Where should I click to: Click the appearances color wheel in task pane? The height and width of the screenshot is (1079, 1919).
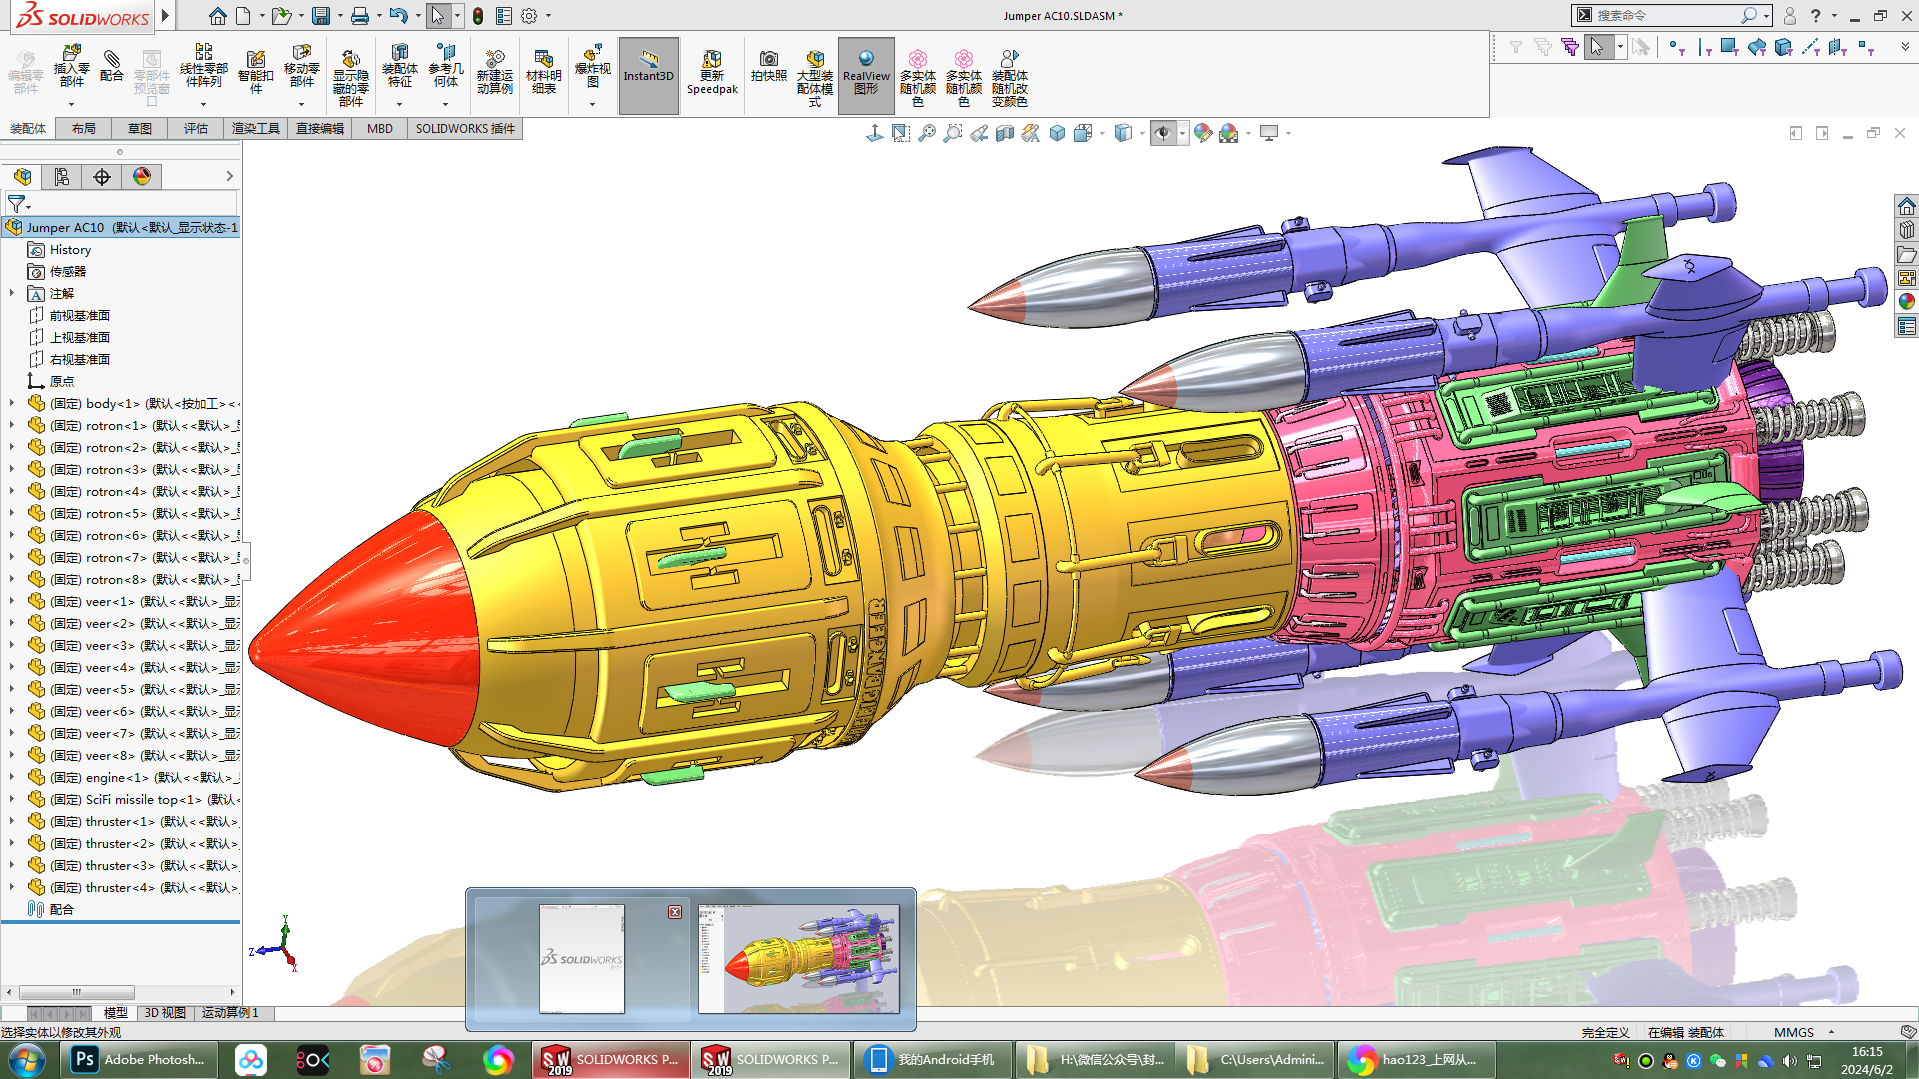[1906, 301]
